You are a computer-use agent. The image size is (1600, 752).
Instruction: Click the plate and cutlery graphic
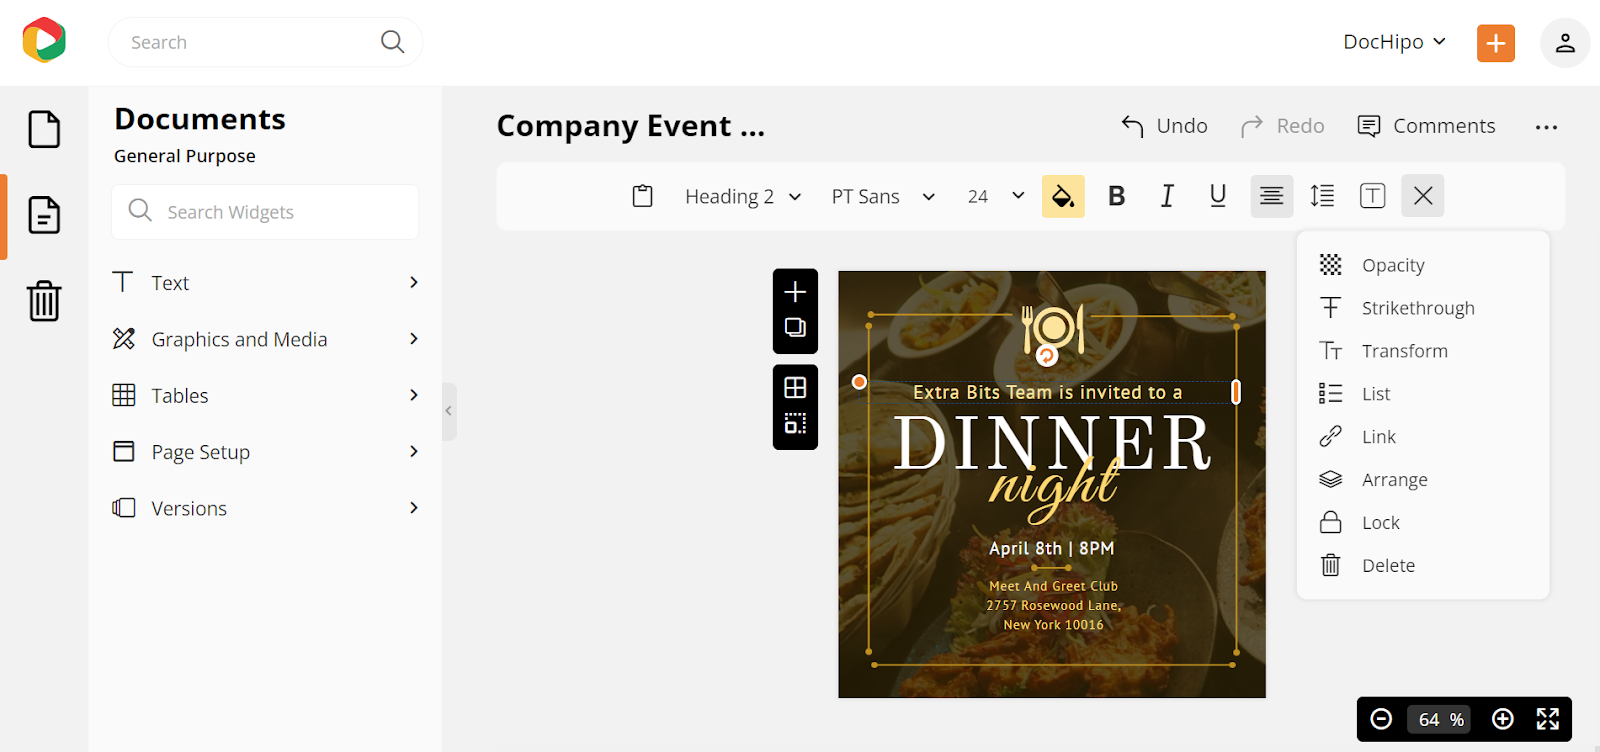[x=1053, y=328]
